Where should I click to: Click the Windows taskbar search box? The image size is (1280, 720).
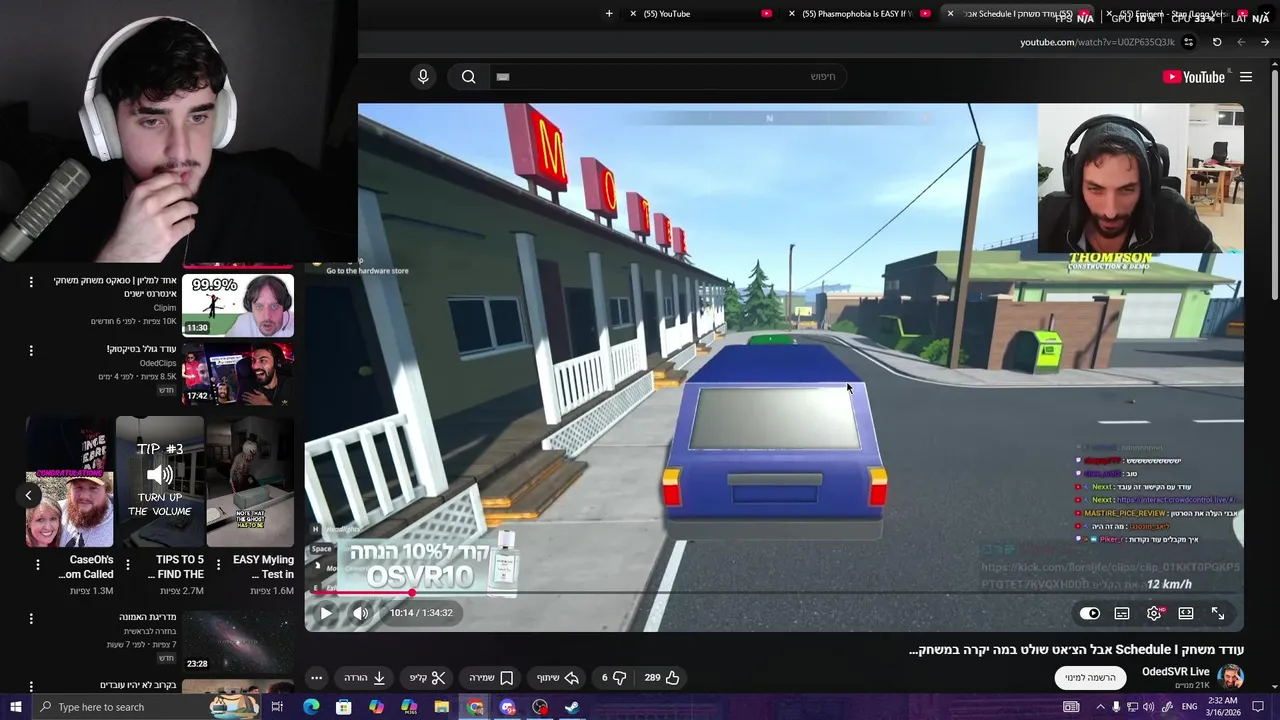(148, 707)
